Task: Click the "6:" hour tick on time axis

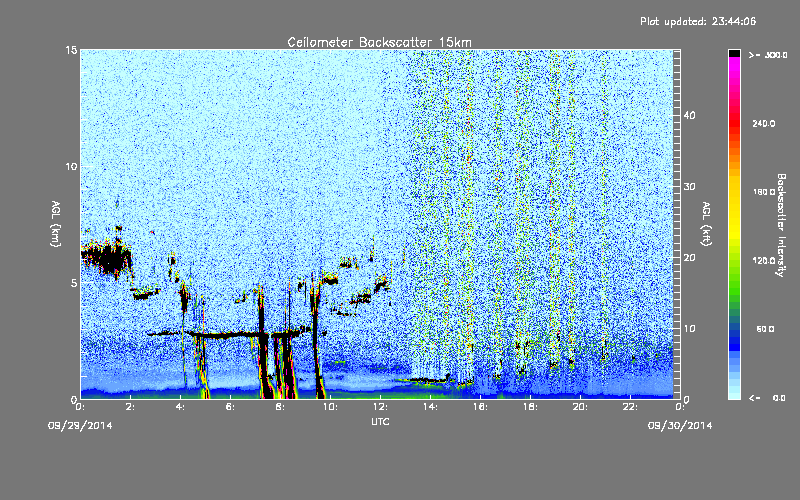Action: coord(231,407)
